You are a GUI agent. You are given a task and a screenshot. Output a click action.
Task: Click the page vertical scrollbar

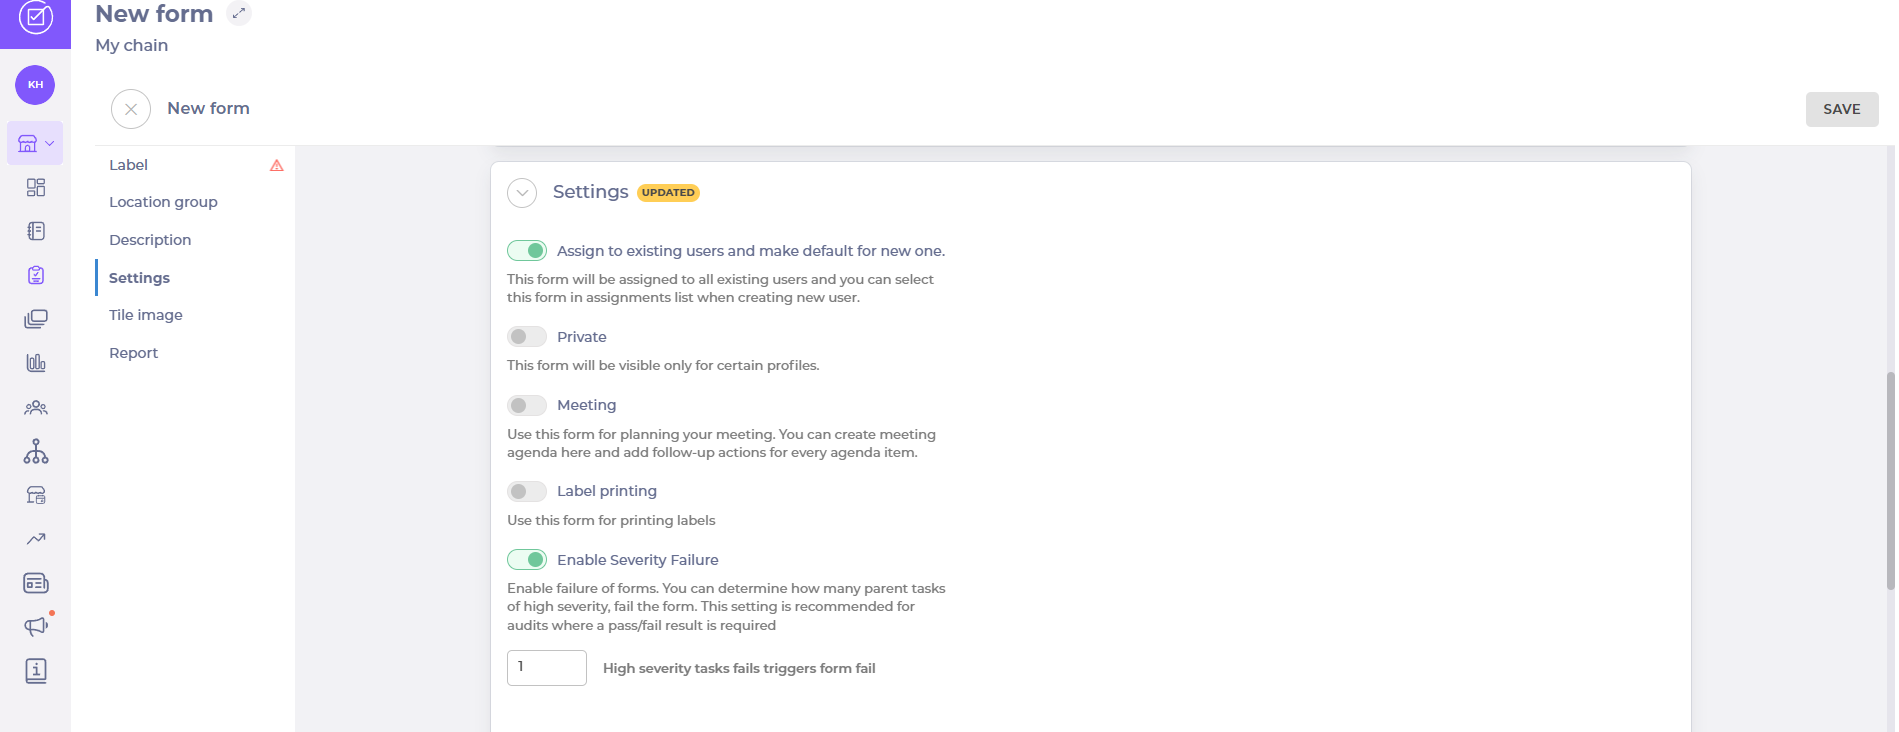[1890, 480]
